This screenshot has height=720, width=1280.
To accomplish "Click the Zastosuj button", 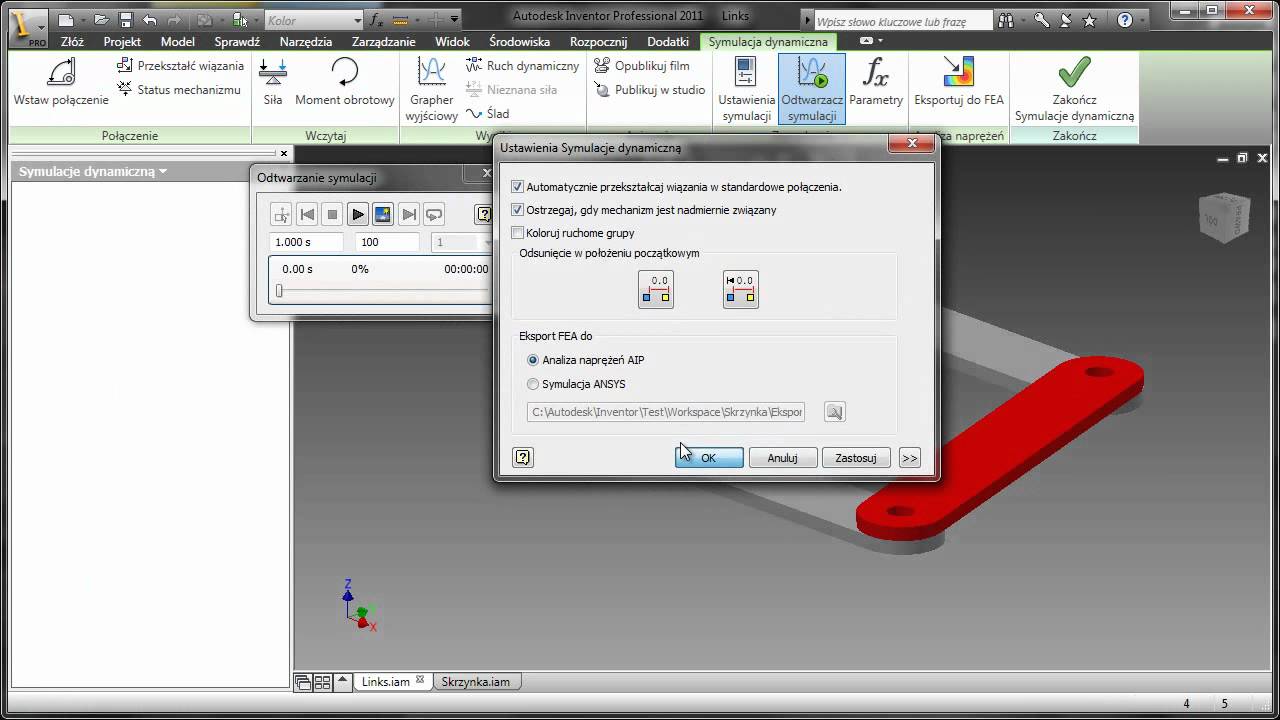I will pos(856,458).
